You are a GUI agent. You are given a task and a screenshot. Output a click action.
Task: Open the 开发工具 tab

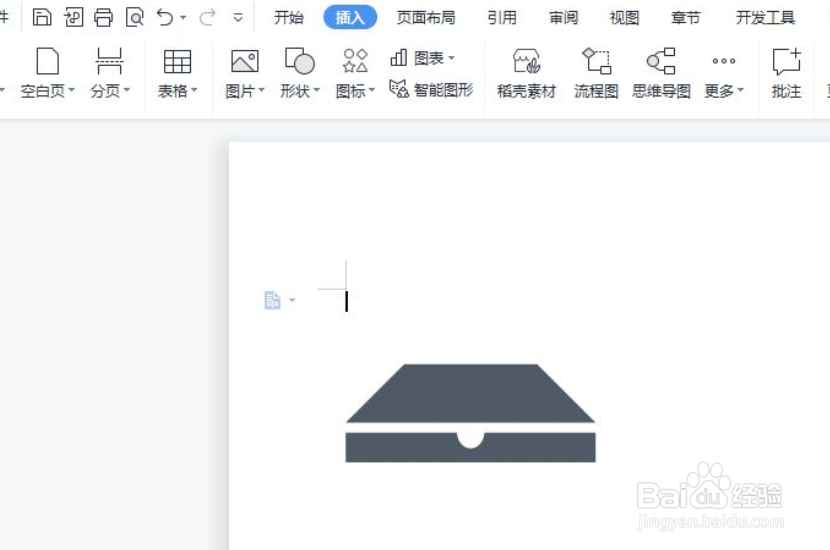click(x=765, y=17)
